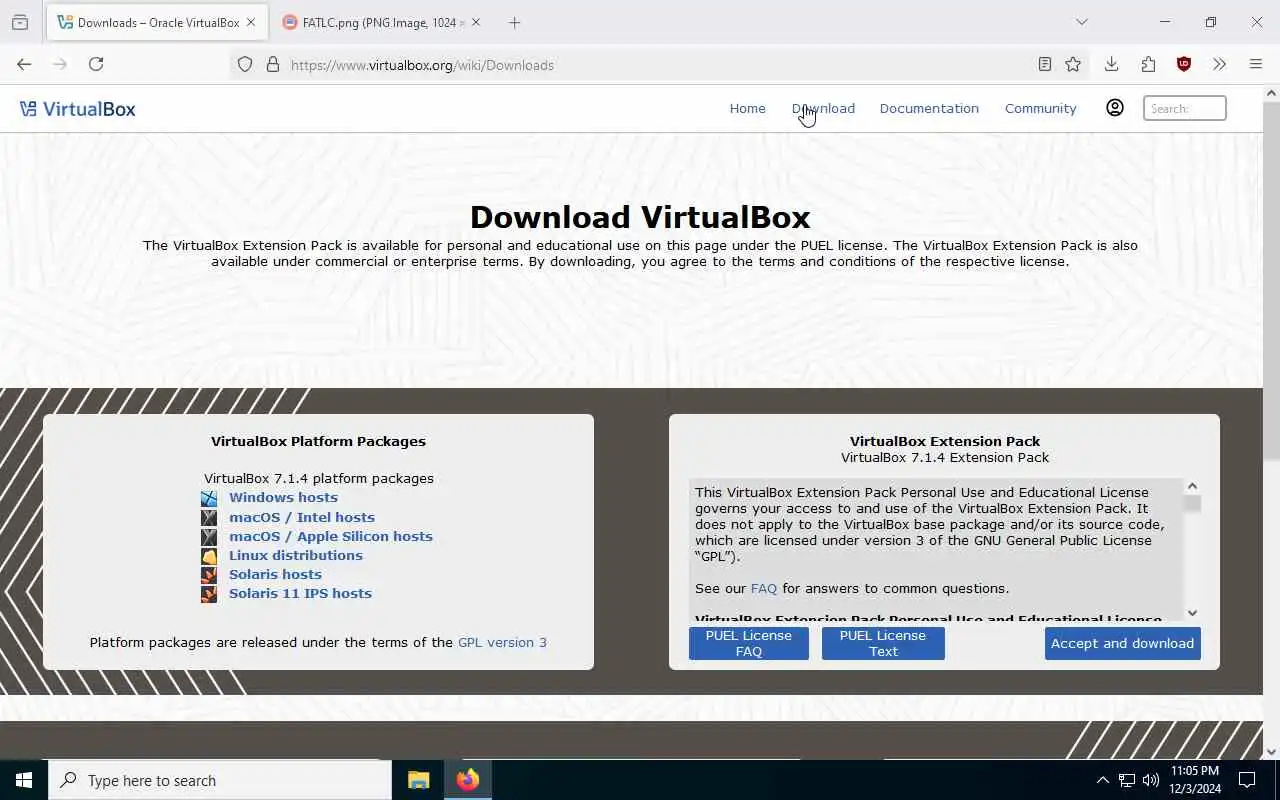Screen dimensions: 1280x800
Task: Open a new tab with plus button
Action: point(514,22)
